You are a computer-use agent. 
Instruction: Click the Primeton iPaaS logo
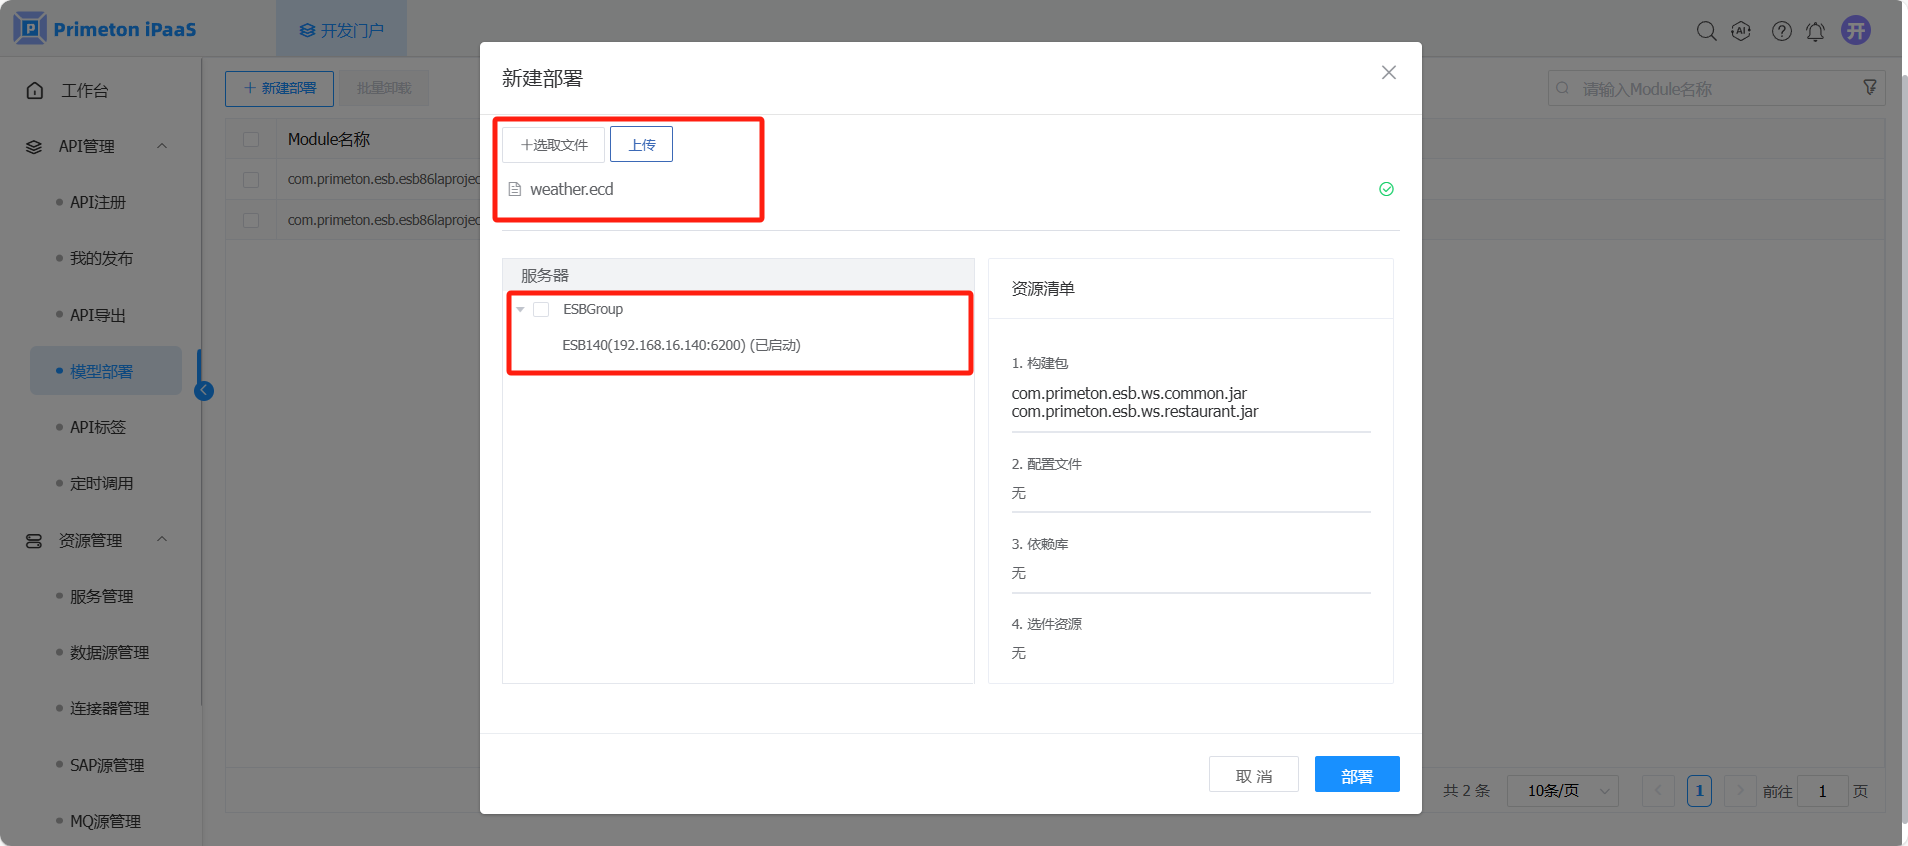(105, 29)
